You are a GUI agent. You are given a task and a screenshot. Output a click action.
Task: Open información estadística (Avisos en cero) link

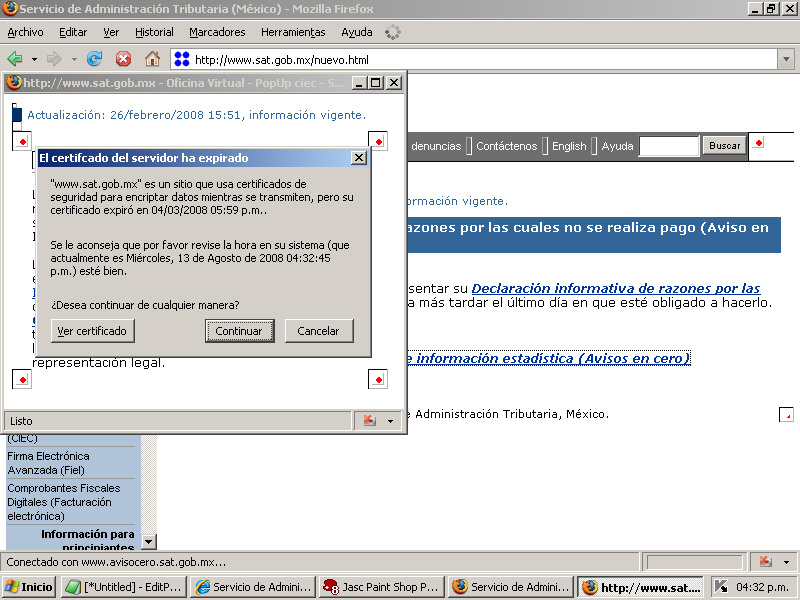pyautogui.click(x=549, y=358)
